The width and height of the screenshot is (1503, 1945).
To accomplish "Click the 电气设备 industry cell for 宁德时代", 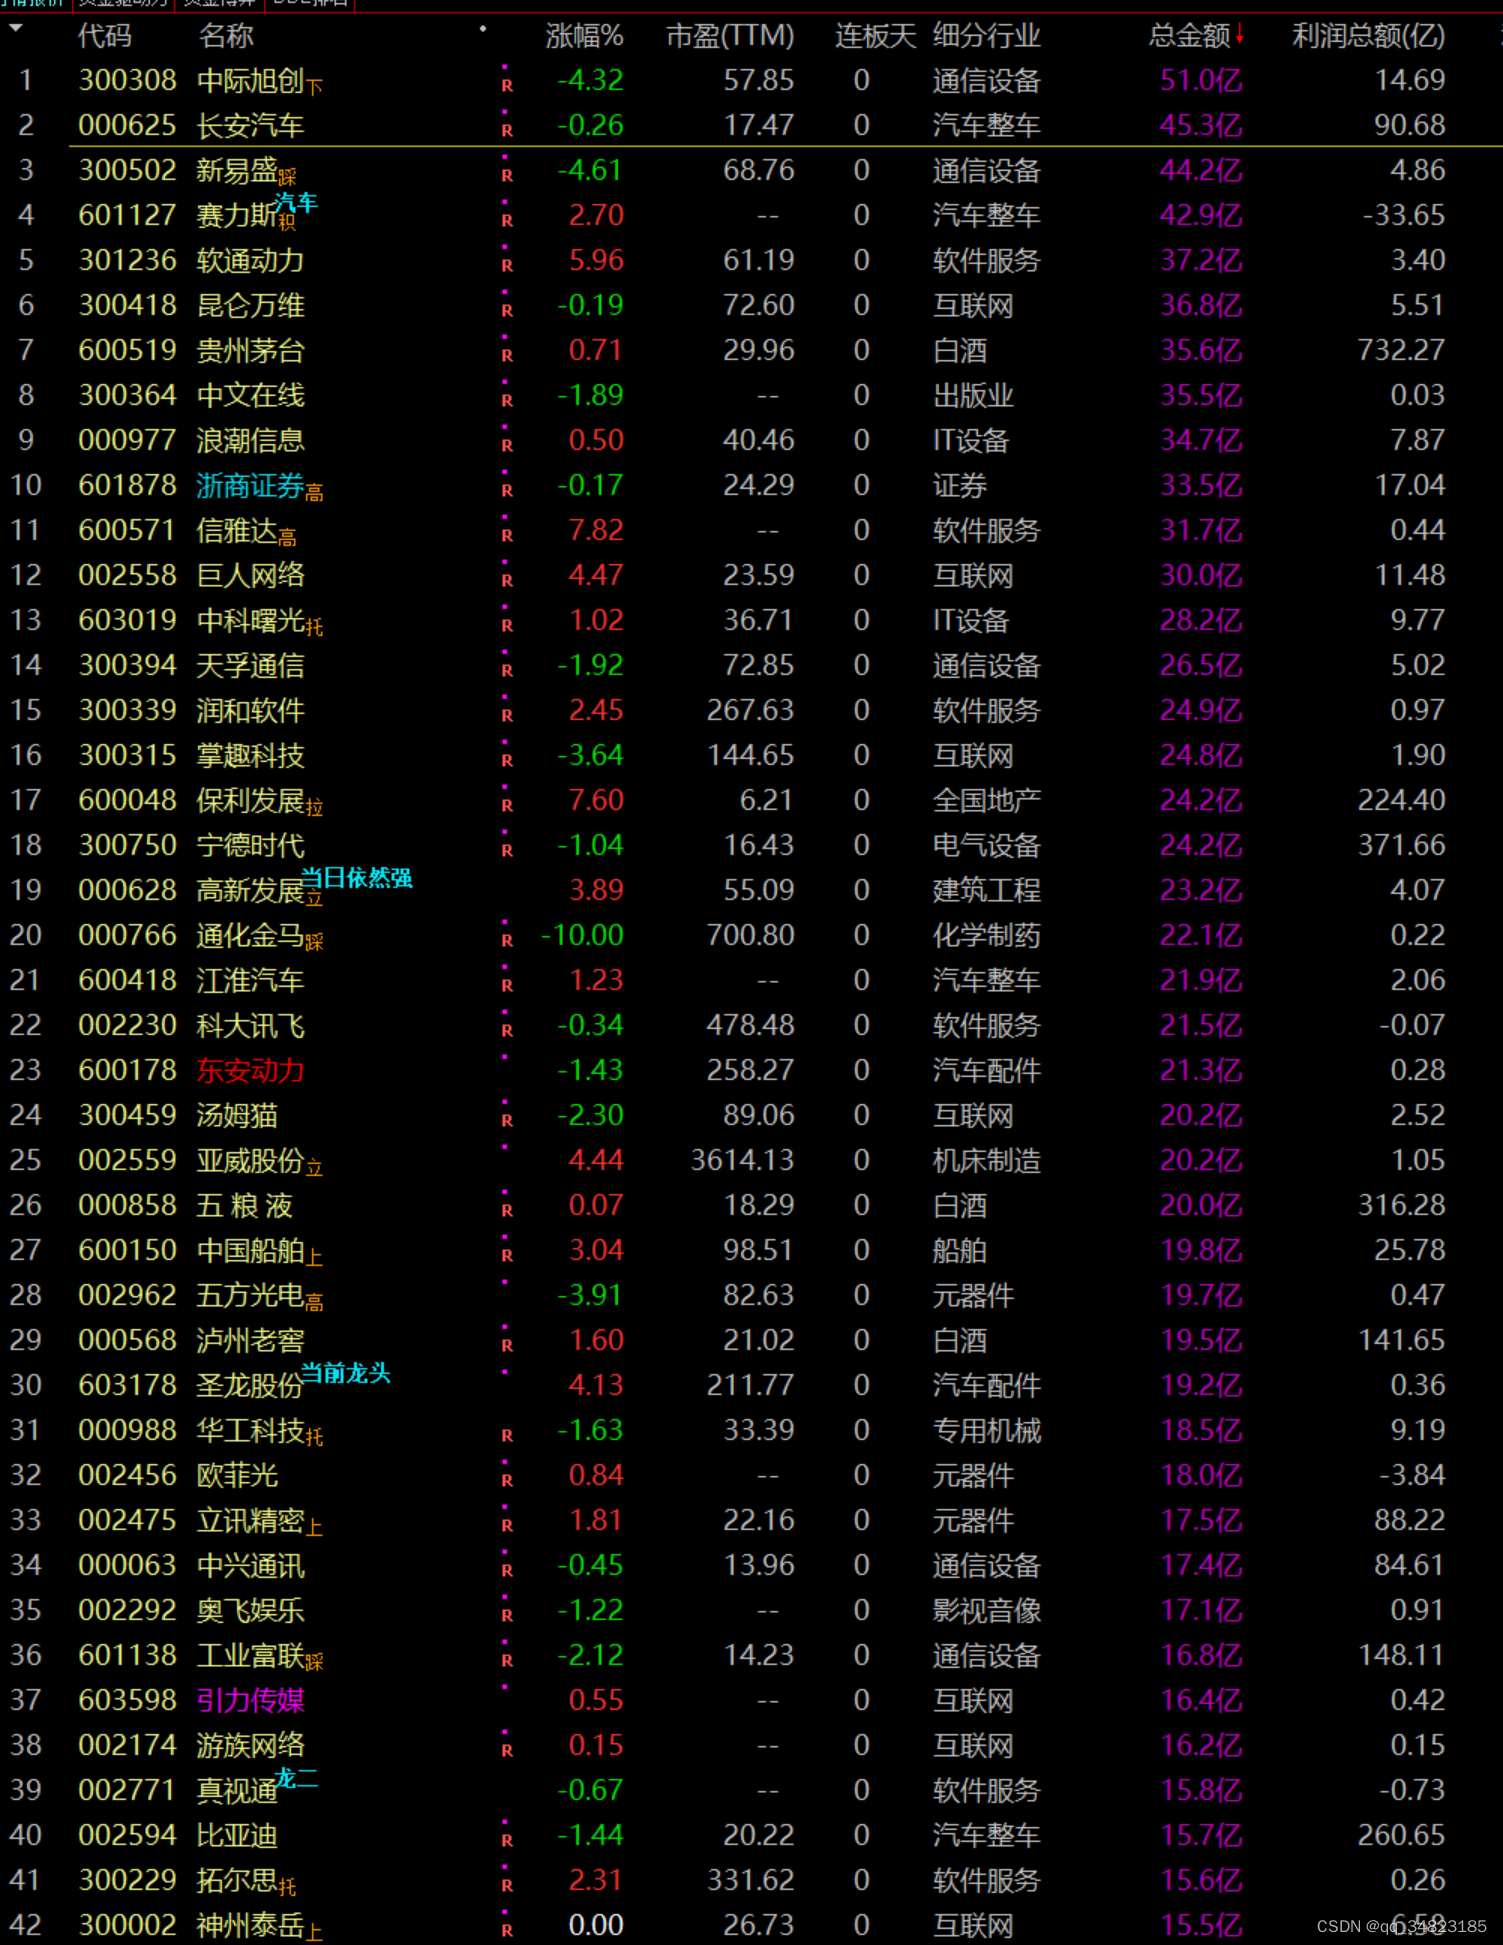I will point(987,846).
